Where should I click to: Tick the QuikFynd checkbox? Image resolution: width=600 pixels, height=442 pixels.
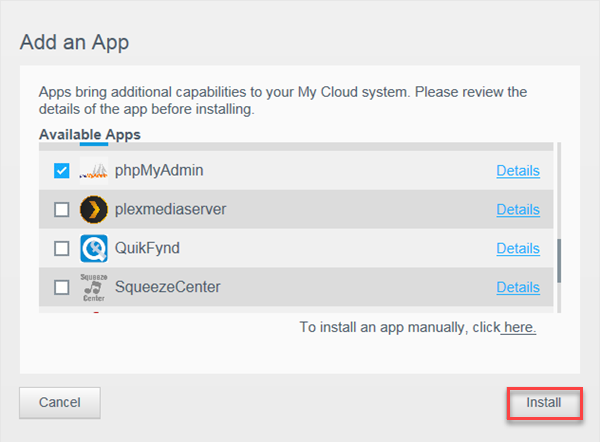(62, 249)
